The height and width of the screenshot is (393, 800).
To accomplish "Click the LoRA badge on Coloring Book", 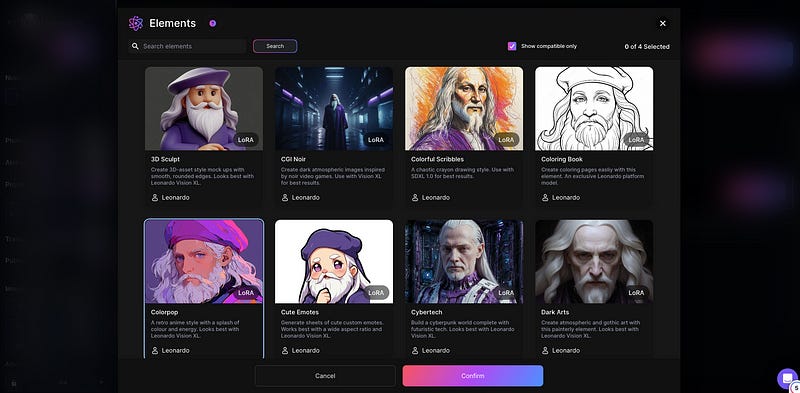I will [x=636, y=140].
